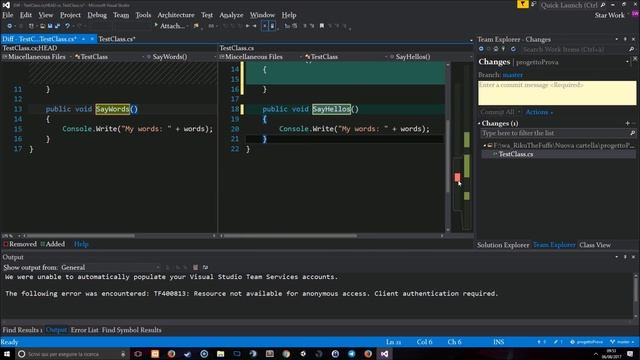The width and height of the screenshot is (640, 360).
Task: Open the Commit All dropdown arrow
Action: (519, 112)
